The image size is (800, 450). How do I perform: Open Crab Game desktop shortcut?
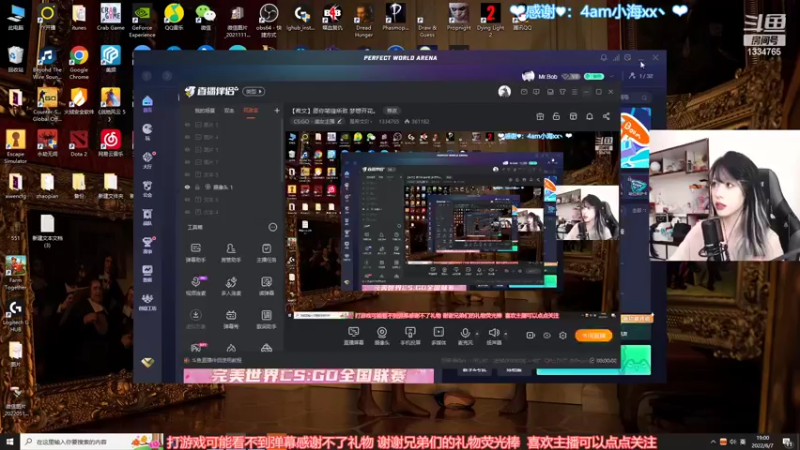pyautogui.click(x=110, y=17)
